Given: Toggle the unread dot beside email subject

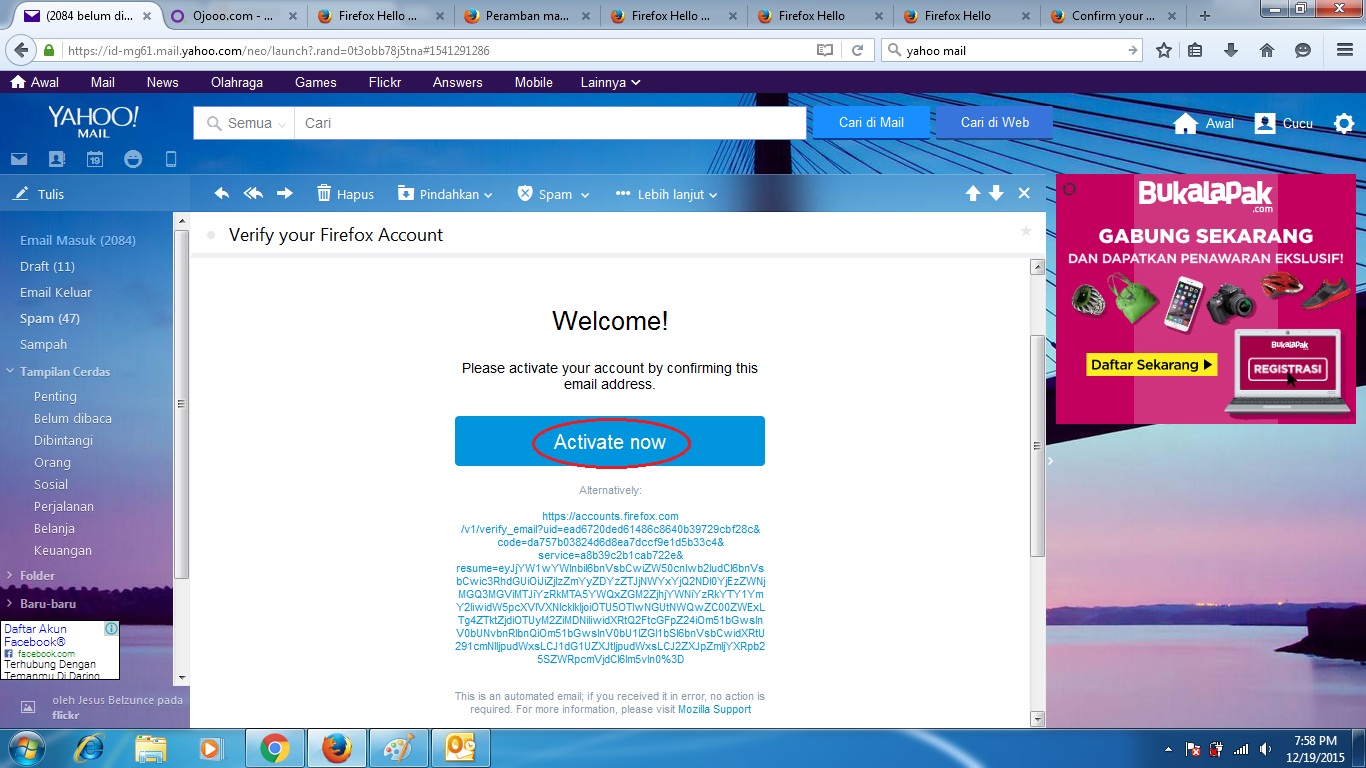Looking at the screenshot, I should click(211, 235).
